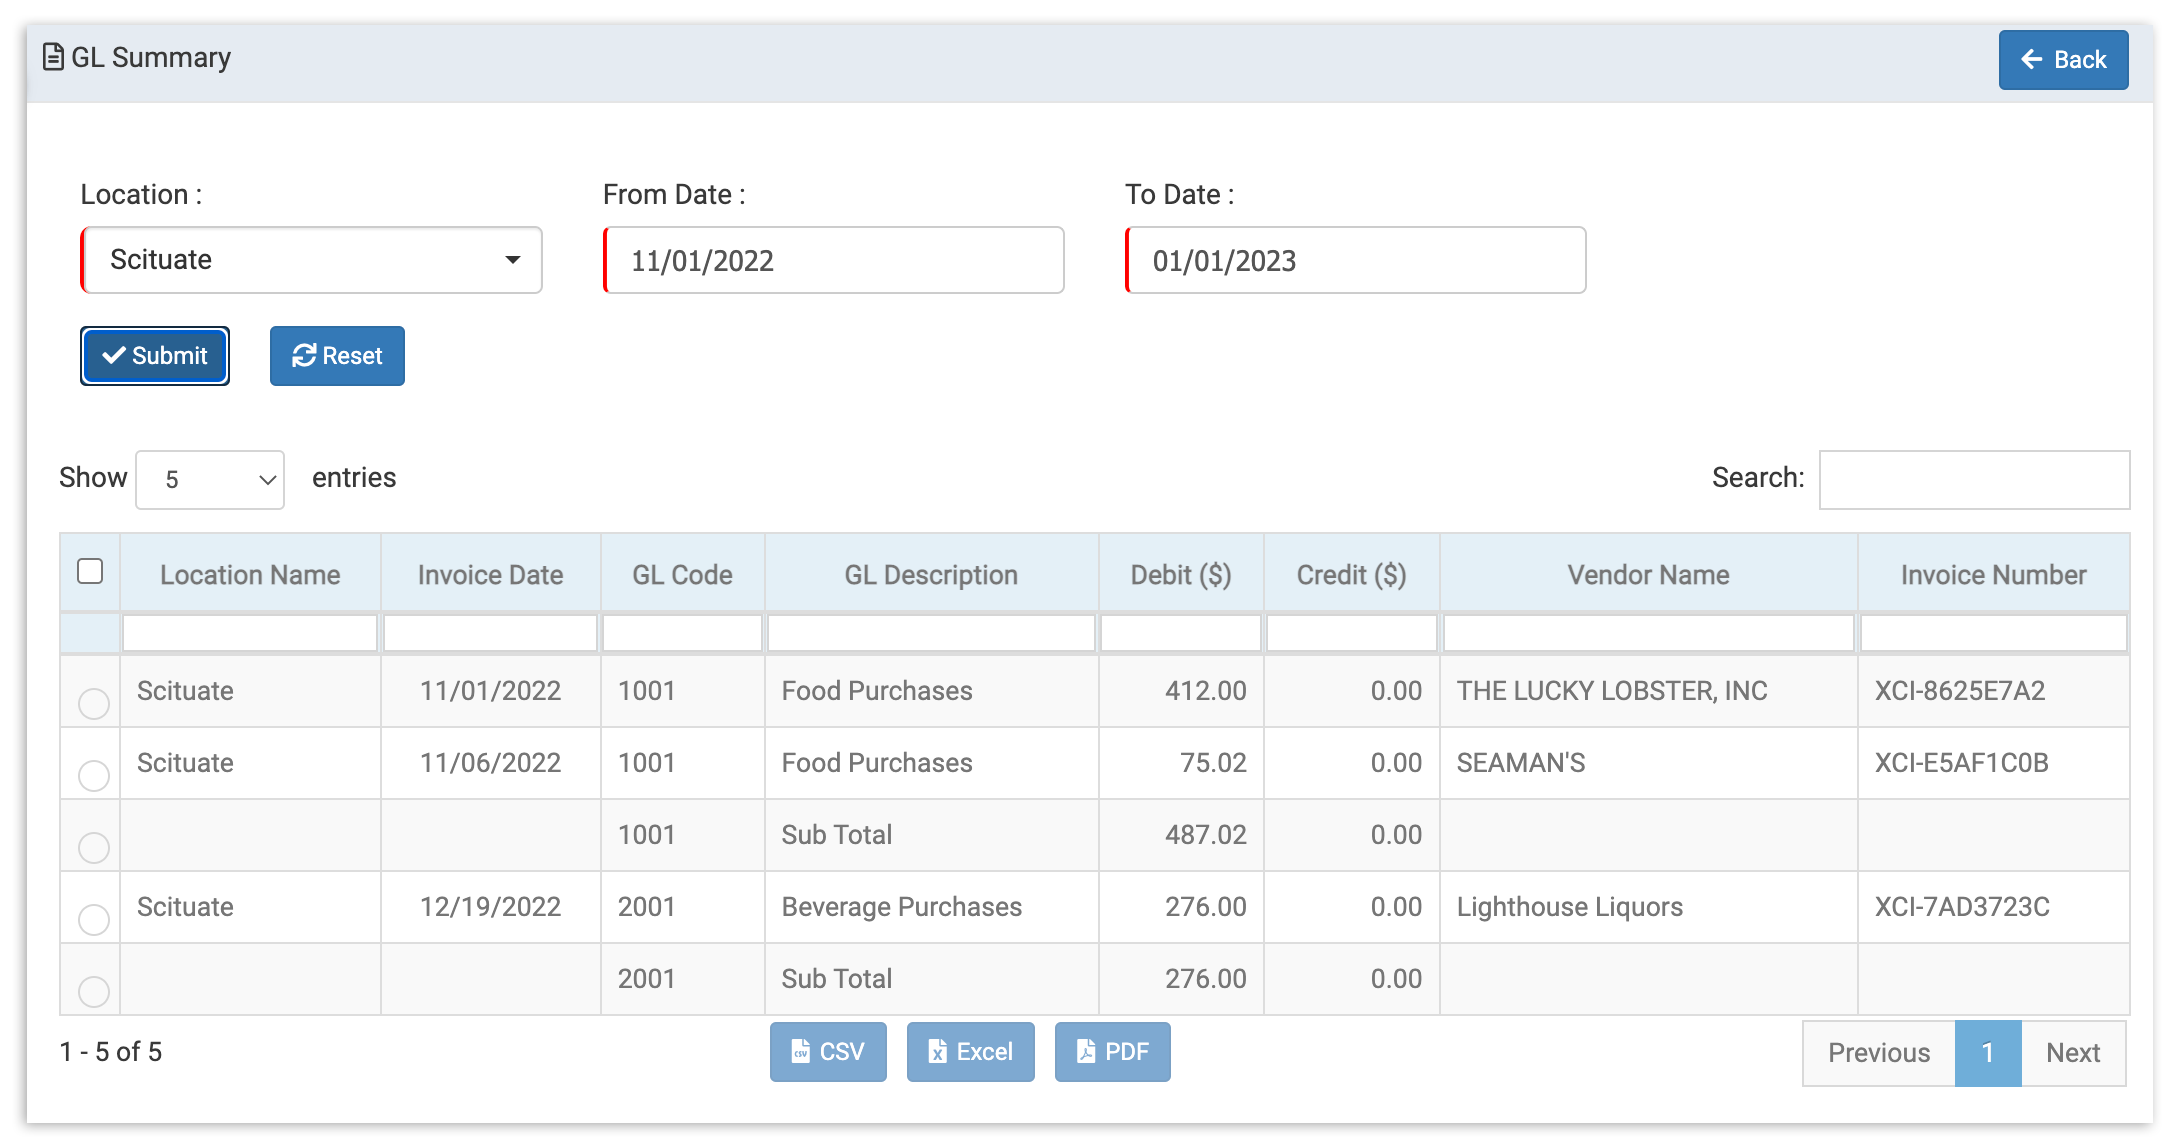Click the GL Summary document icon
The height and width of the screenshot is (1148, 2180).
(54, 58)
